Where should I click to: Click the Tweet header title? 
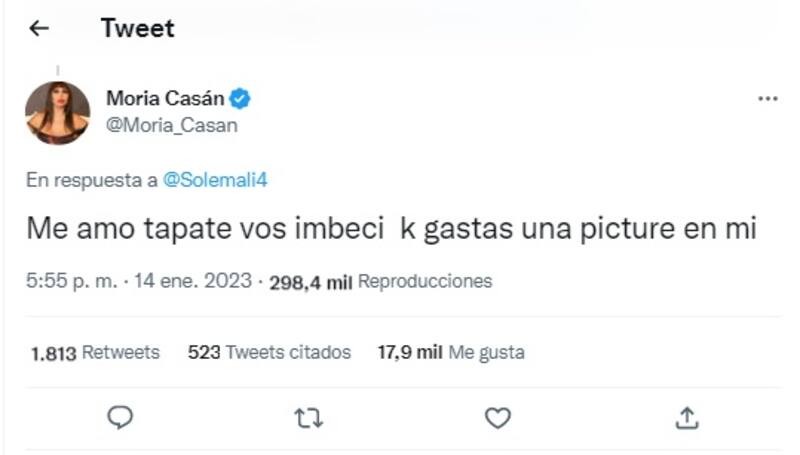[137, 29]
